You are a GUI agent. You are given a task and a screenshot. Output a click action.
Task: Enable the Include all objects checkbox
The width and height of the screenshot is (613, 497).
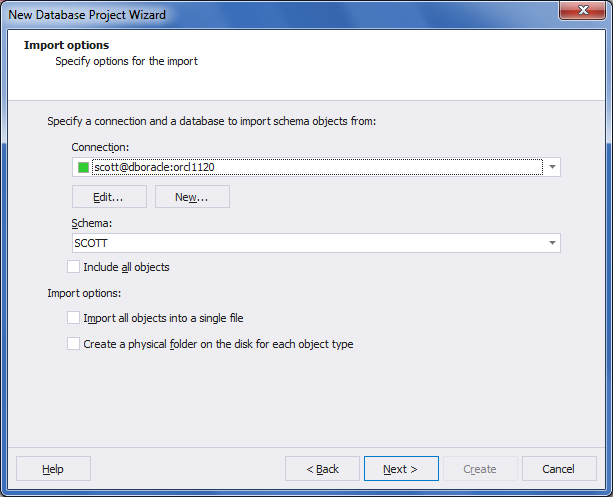click(x=74, y=267)
